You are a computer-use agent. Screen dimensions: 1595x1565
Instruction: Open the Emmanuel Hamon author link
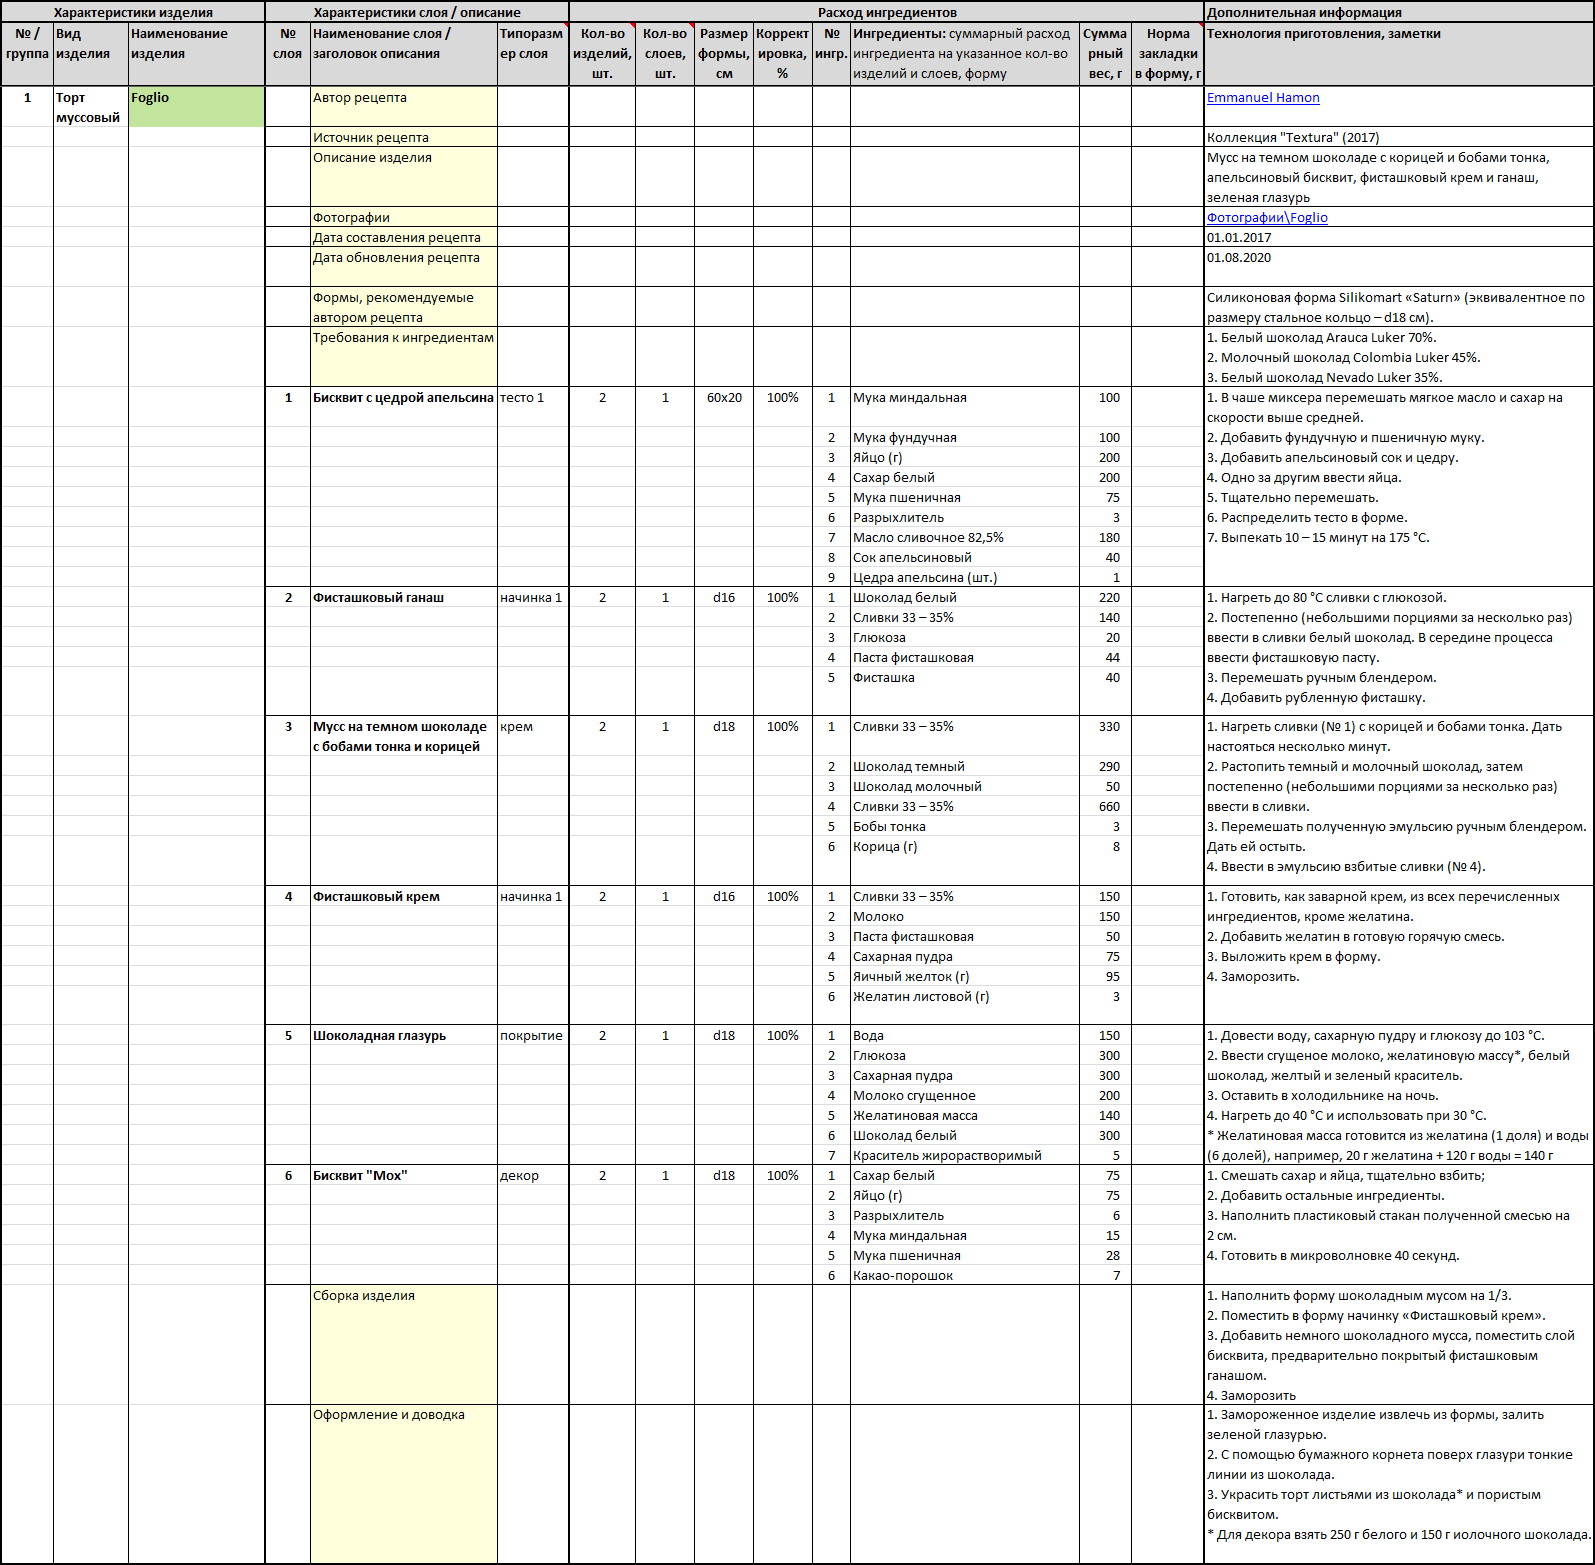click(x=1262, y=98)
